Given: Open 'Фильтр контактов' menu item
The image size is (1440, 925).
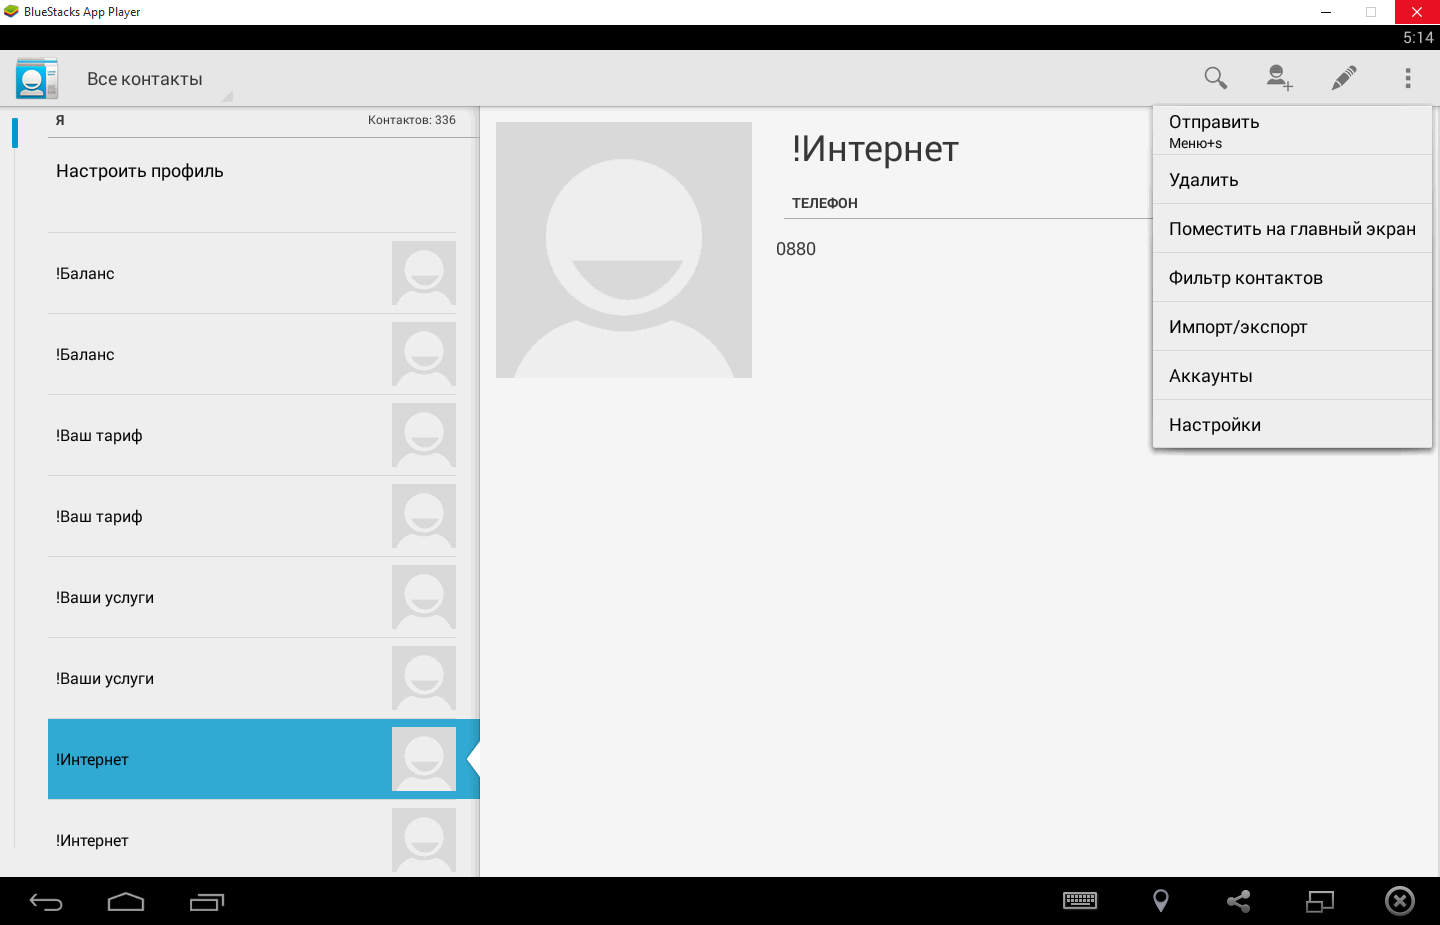Looking at the screenshot, I should [1292, 278].
